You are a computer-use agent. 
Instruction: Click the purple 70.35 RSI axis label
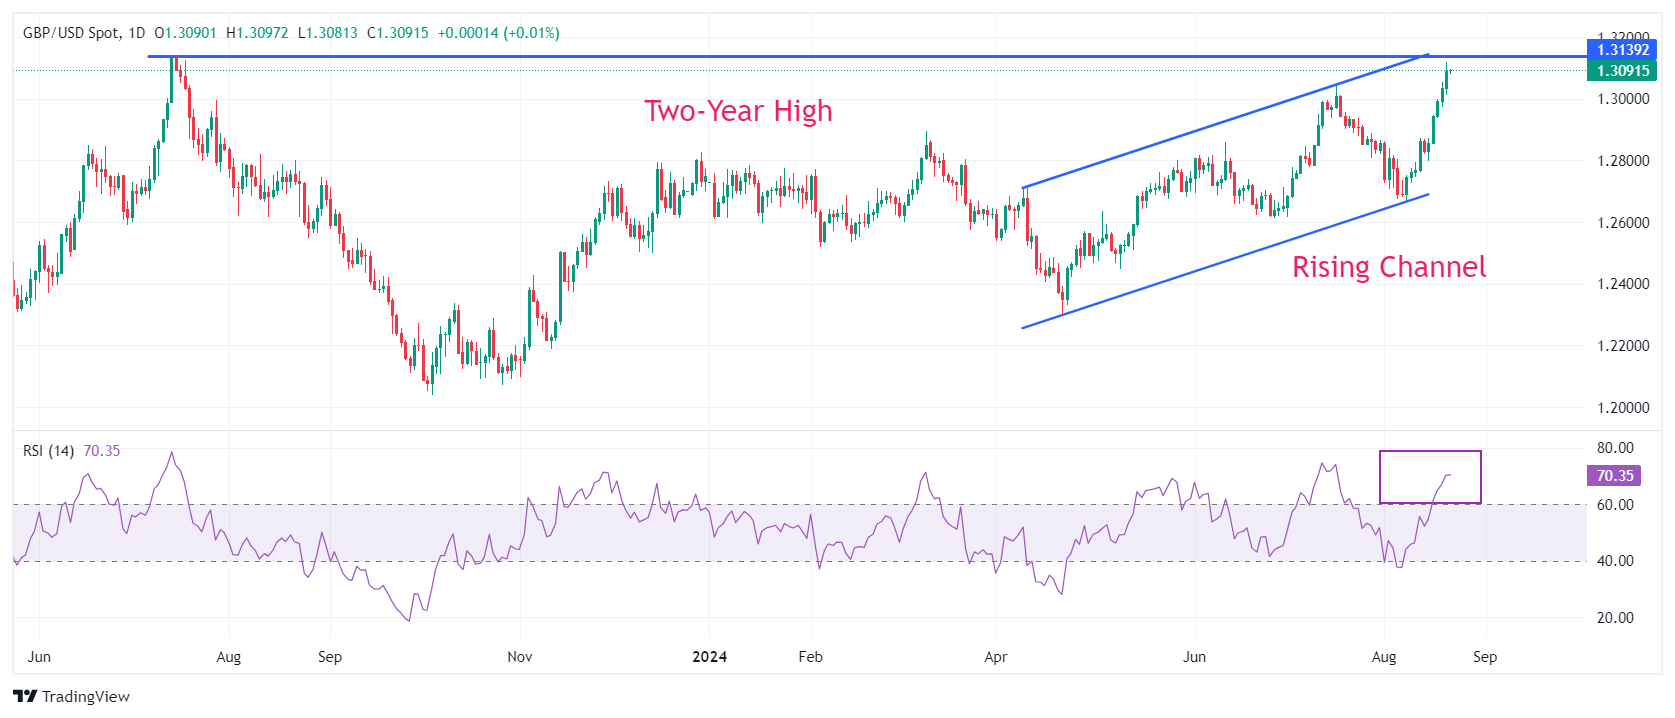click(1614, 476)
